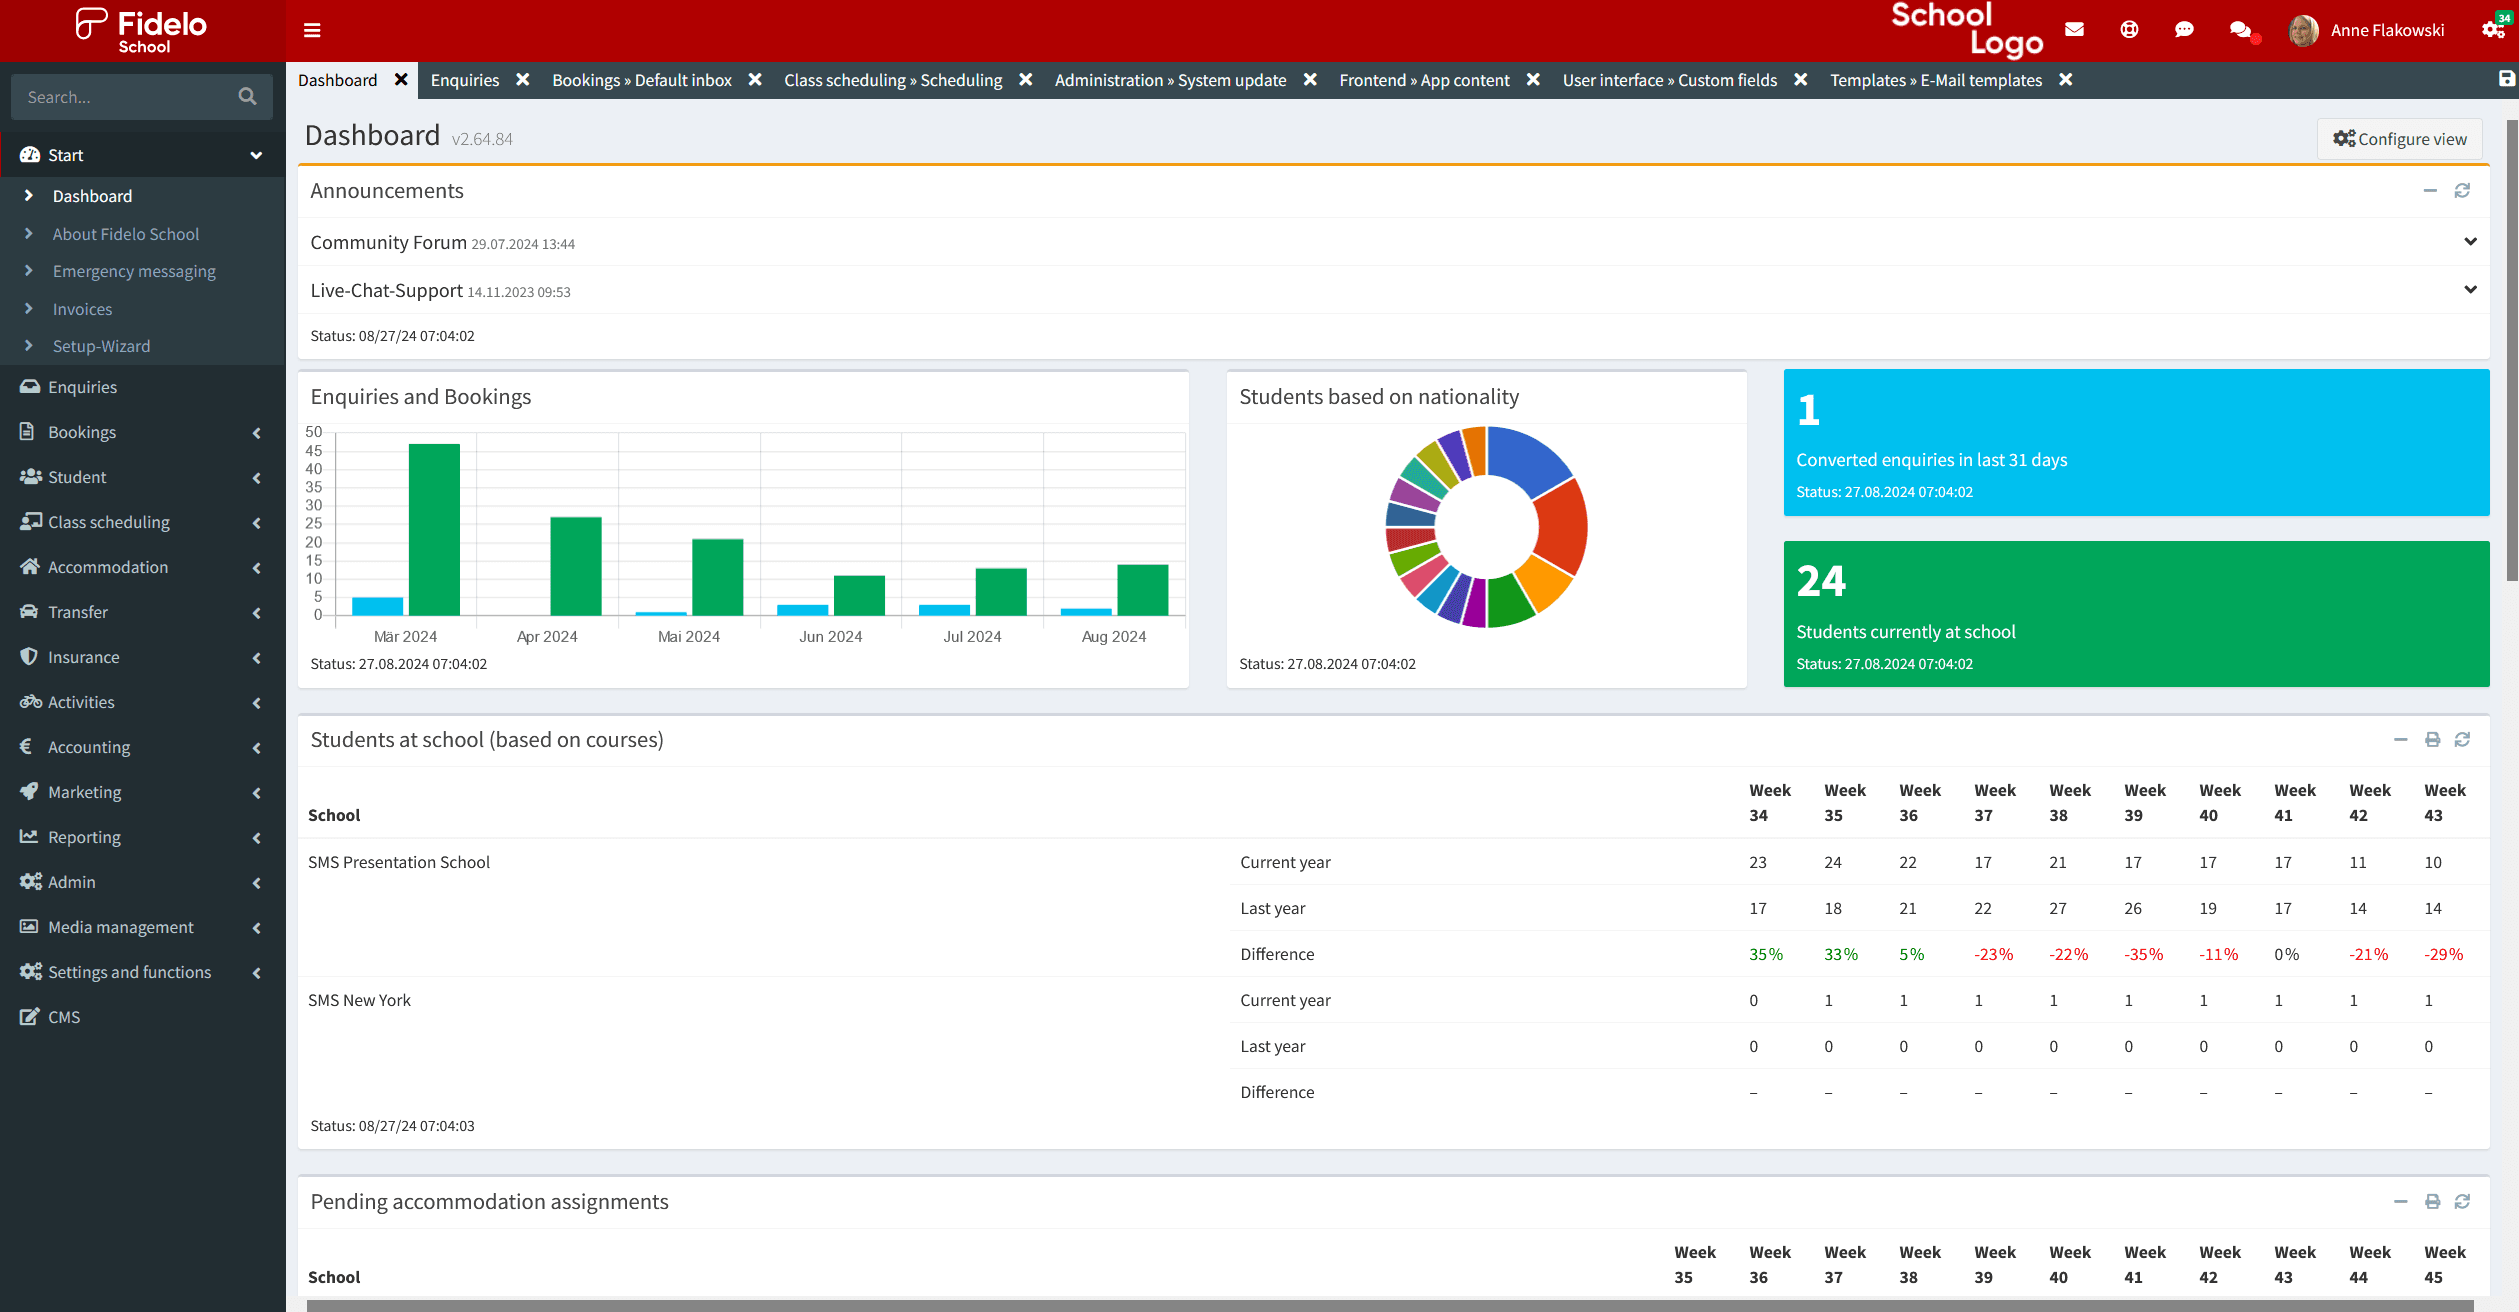Viewport: 2519px width, 1312px height.
Task: Click the life-ring support icon in the header
Action: tap(2128, 30)
